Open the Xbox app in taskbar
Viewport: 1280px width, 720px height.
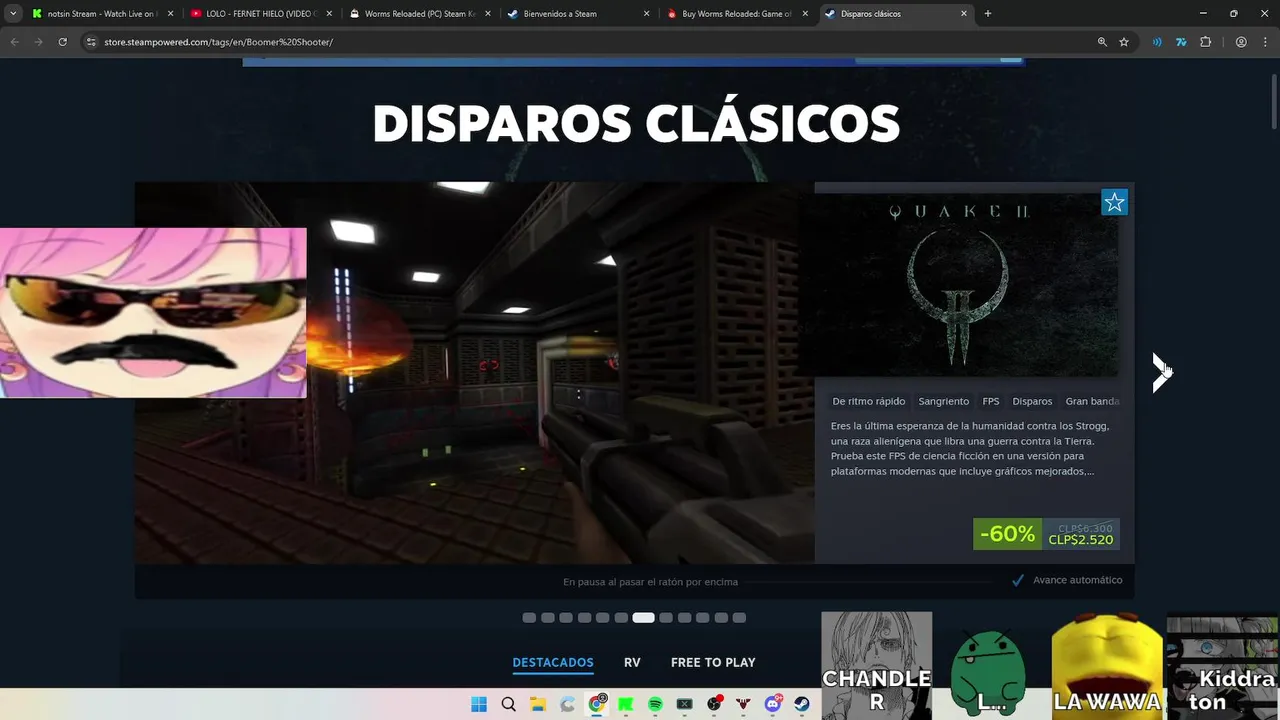[684, 704]
